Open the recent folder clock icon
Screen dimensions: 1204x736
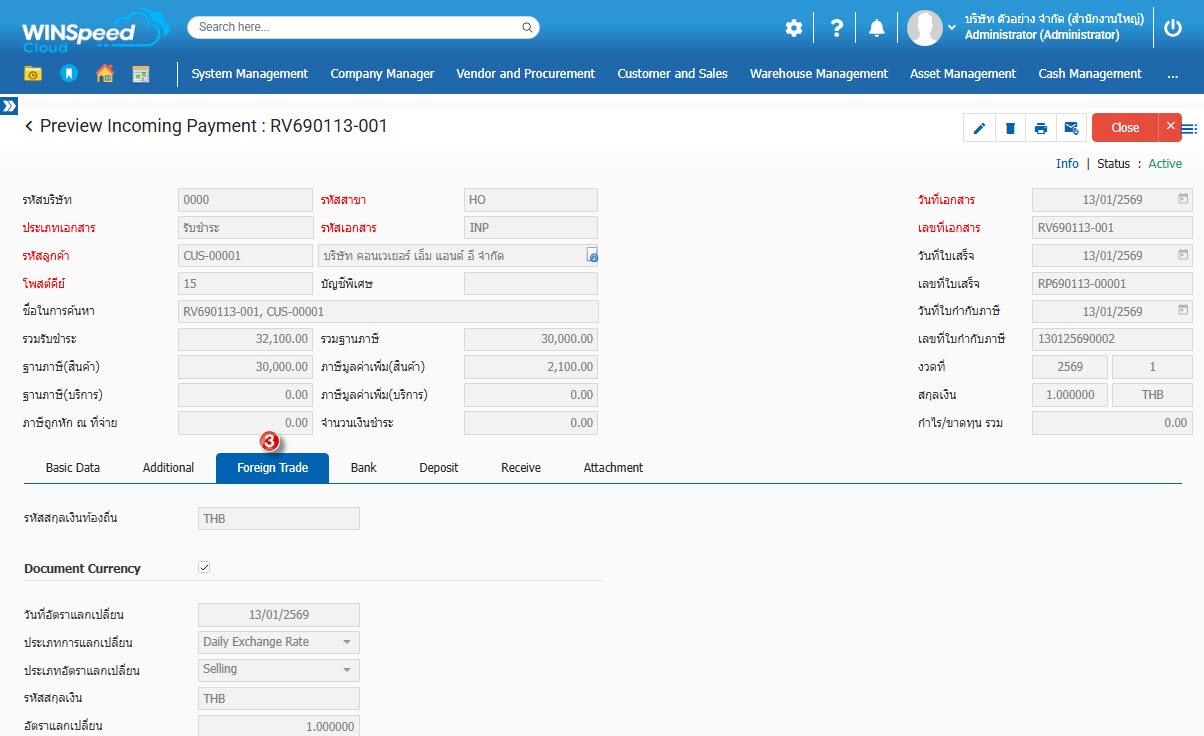(x=33, y=73)
